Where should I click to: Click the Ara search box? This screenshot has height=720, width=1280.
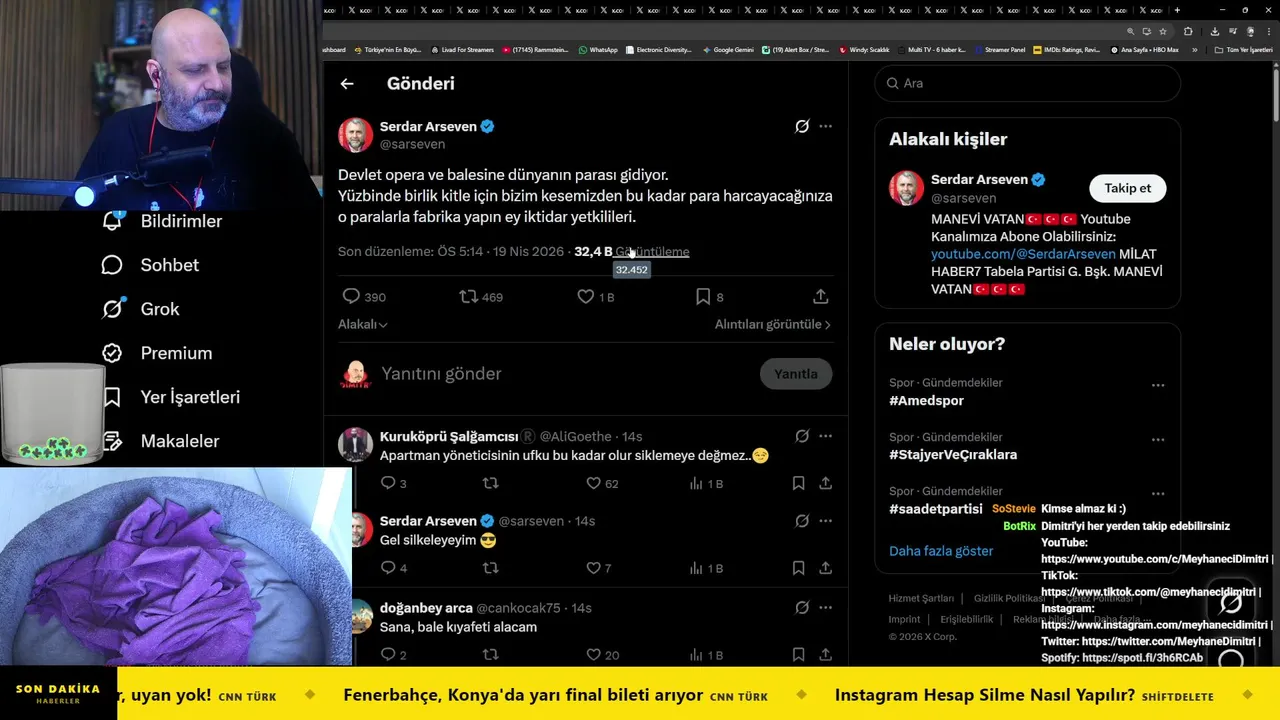point(1027,83)
